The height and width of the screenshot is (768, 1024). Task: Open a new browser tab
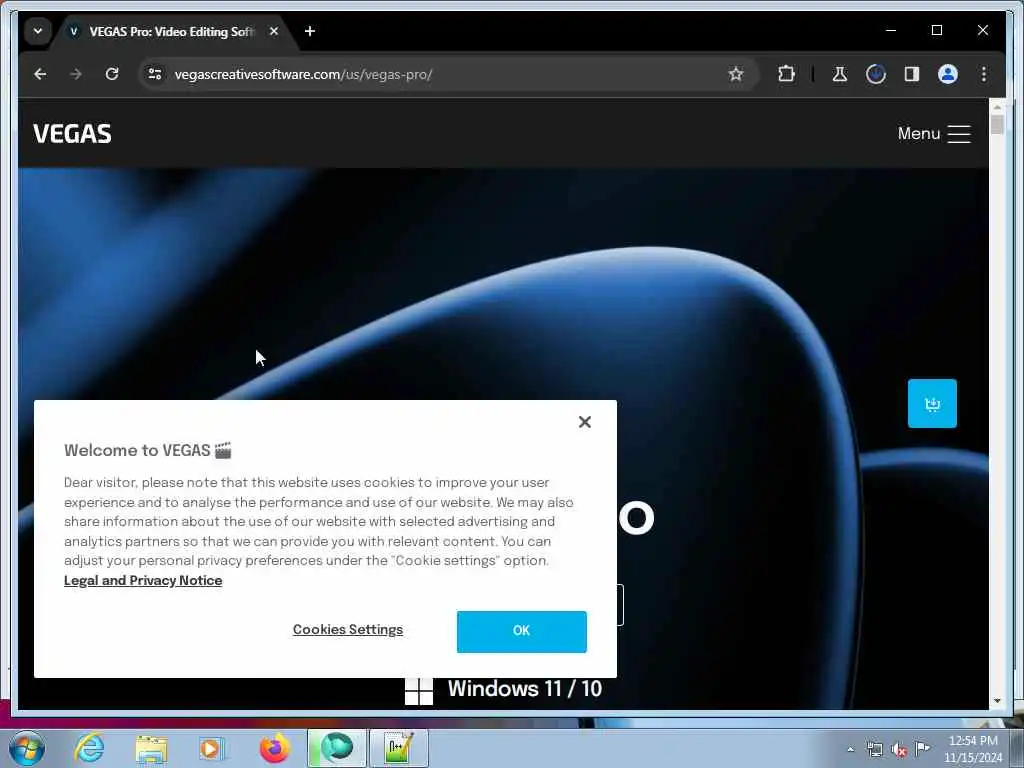point(310,31)
